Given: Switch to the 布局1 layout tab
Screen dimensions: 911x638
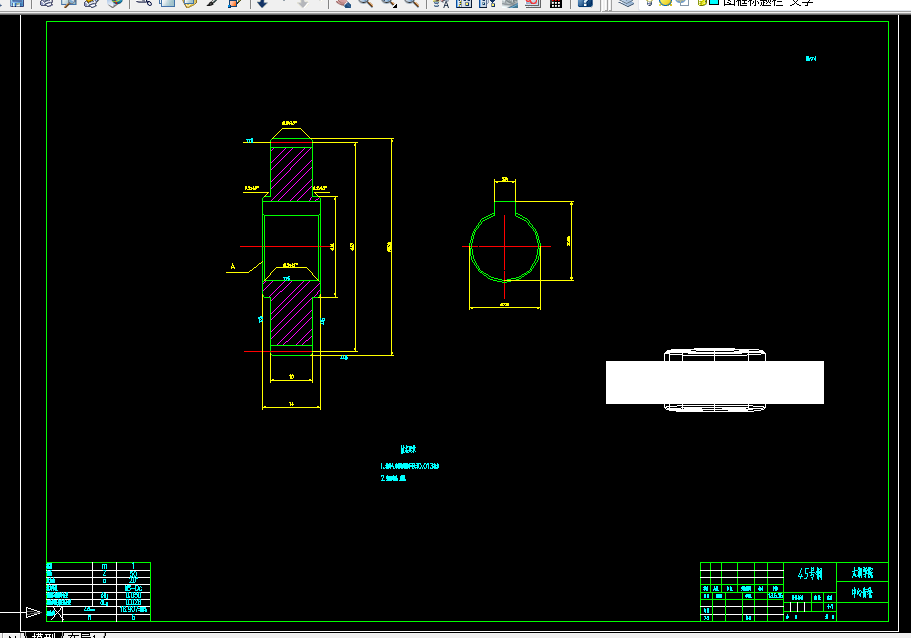Looking at the screenshot, I should [83, 635].
